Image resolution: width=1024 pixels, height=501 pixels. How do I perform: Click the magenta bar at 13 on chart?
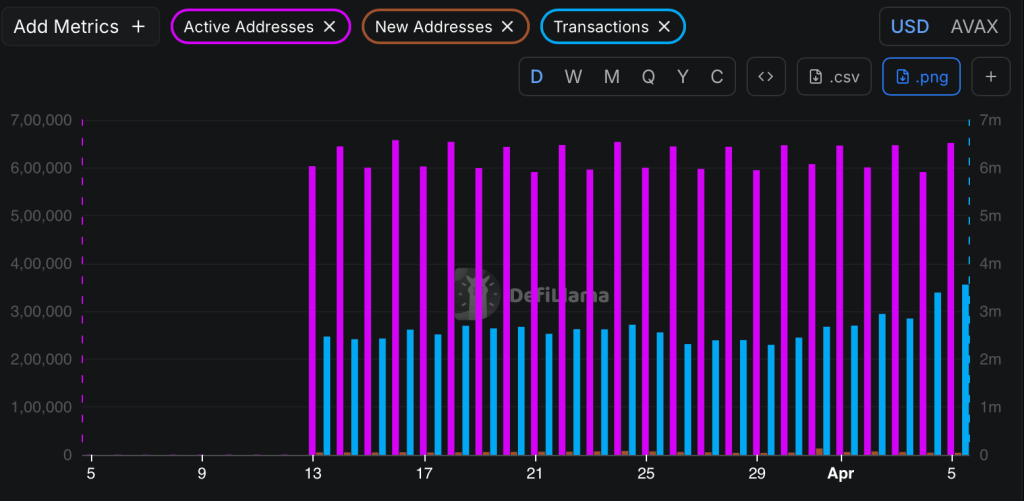312,310
